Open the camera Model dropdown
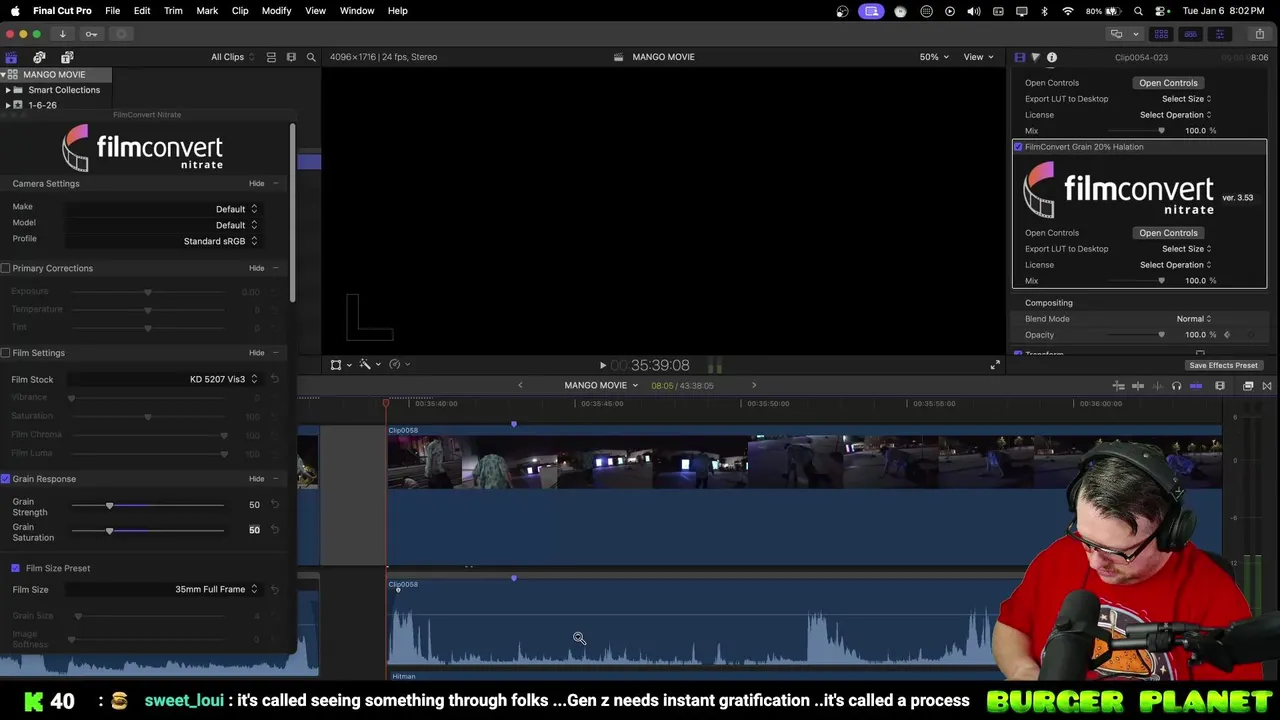1280x720 pixels. coord(162,225)
